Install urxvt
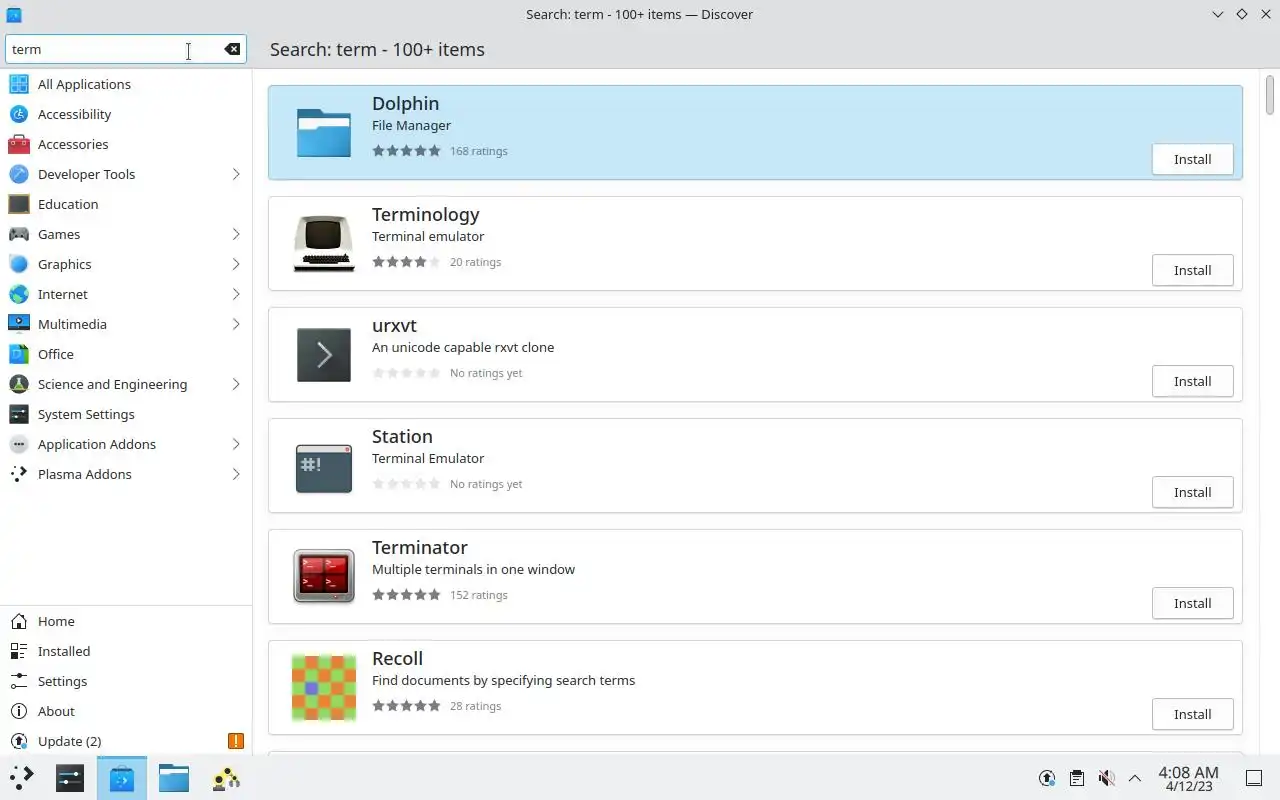 [1192, 381]
